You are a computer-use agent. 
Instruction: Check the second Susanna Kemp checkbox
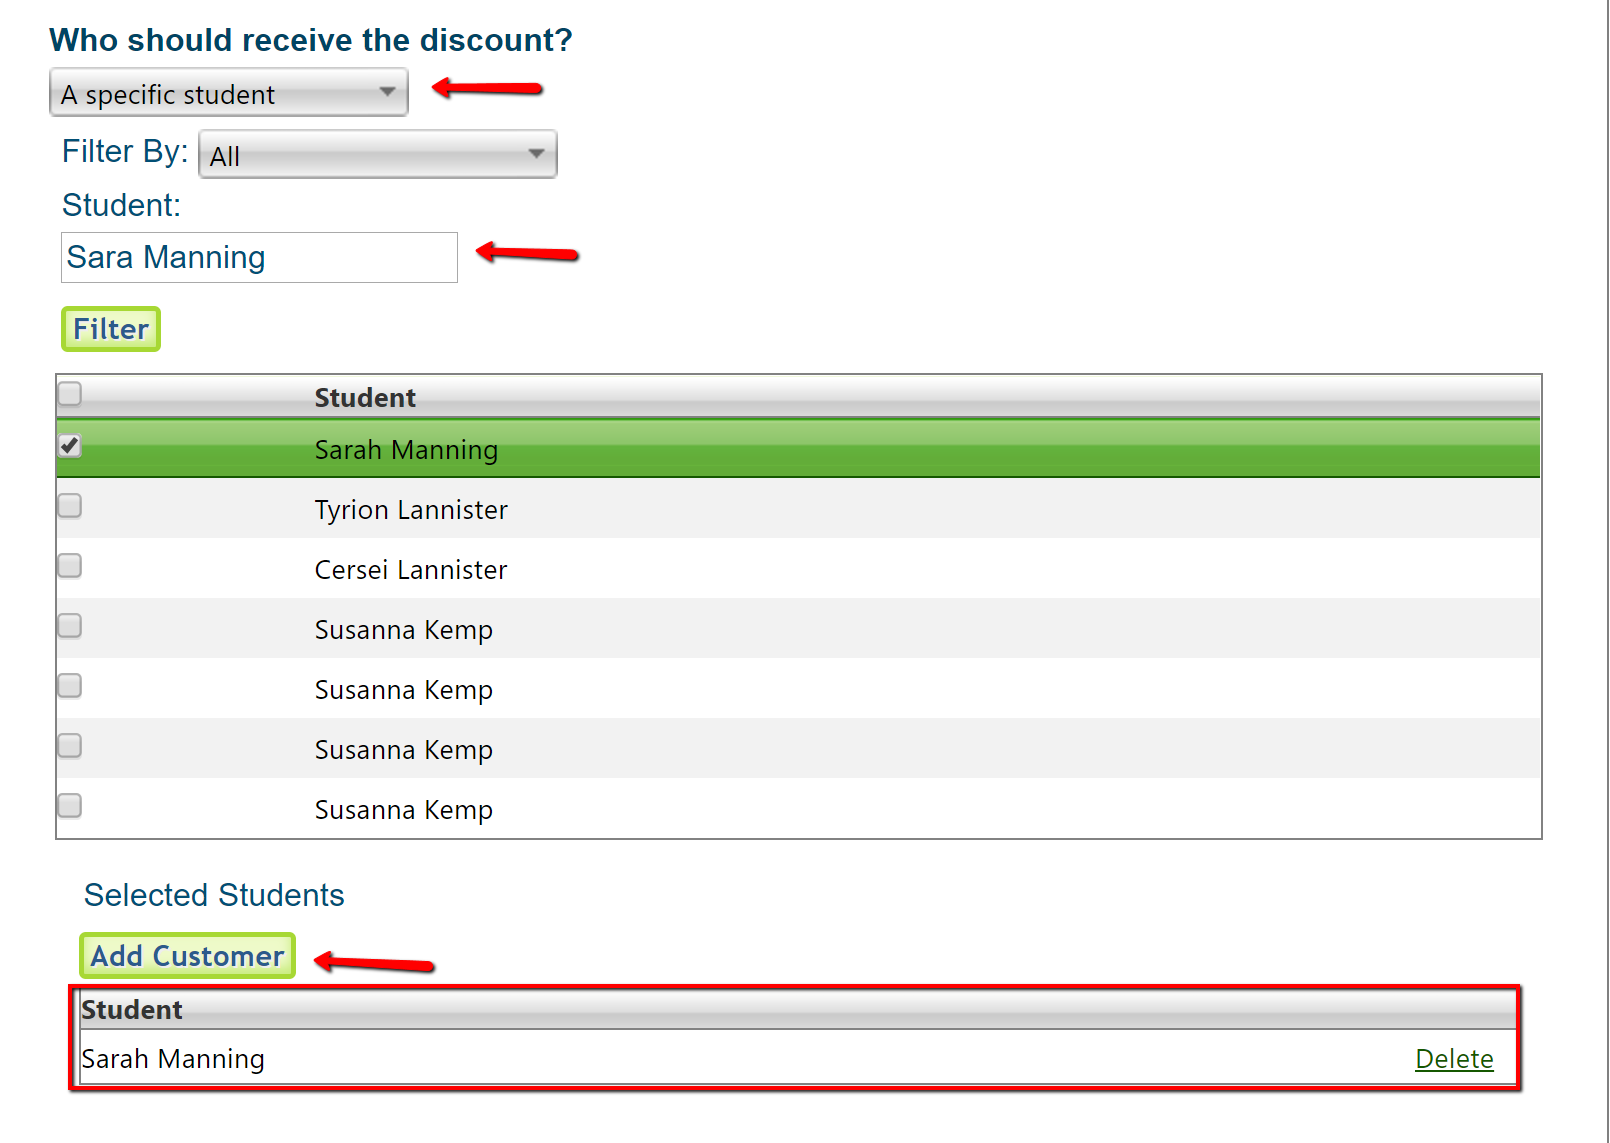(x=70, y=686)
